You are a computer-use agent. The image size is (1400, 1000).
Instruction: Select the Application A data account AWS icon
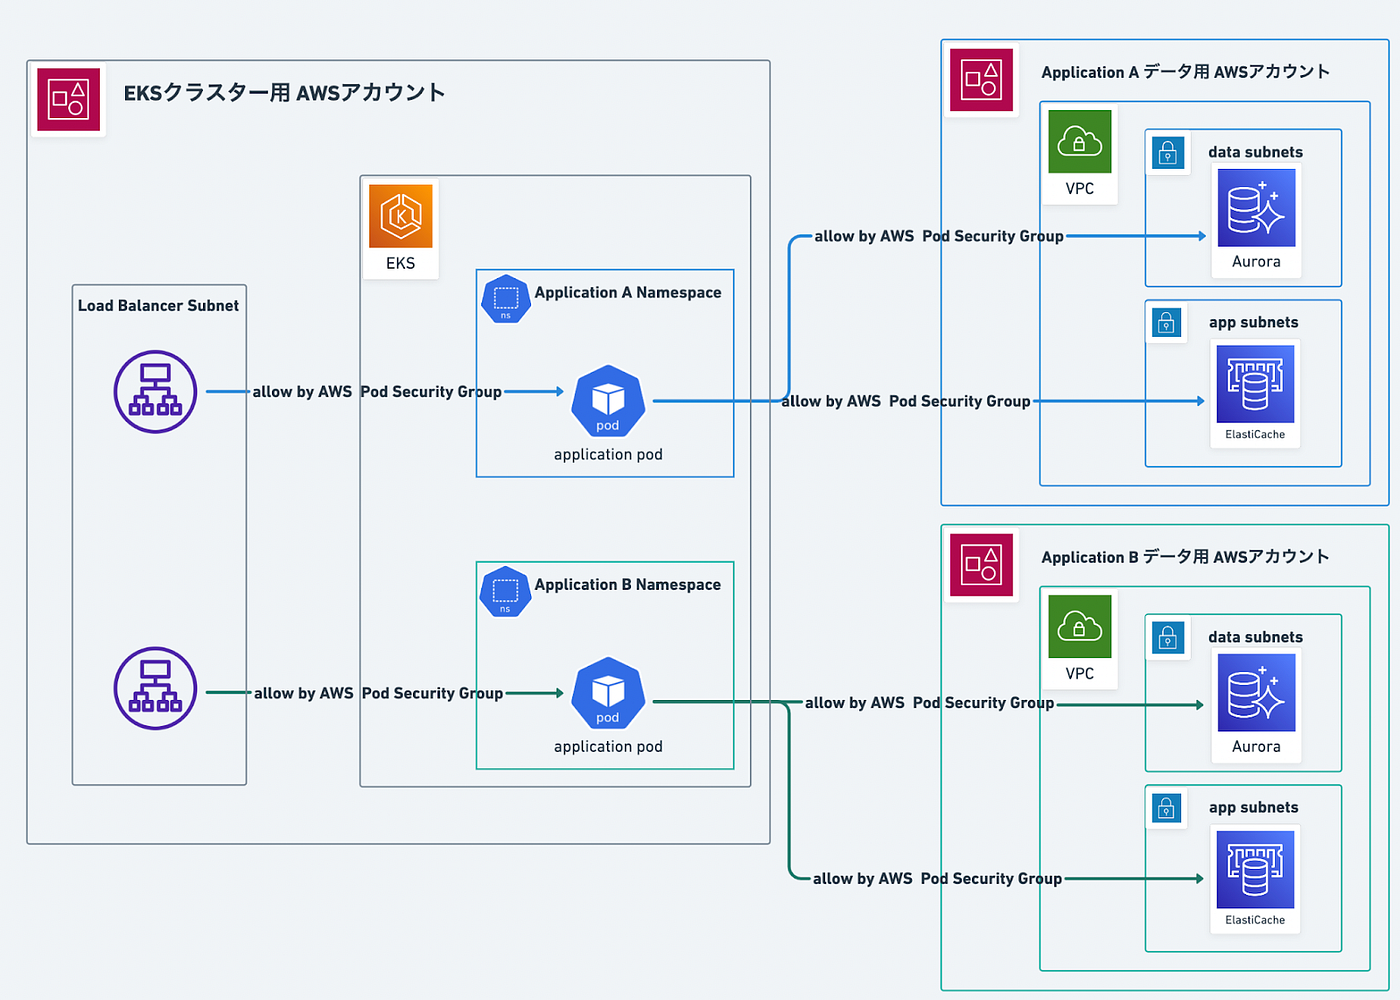click(x=981, y=81)
